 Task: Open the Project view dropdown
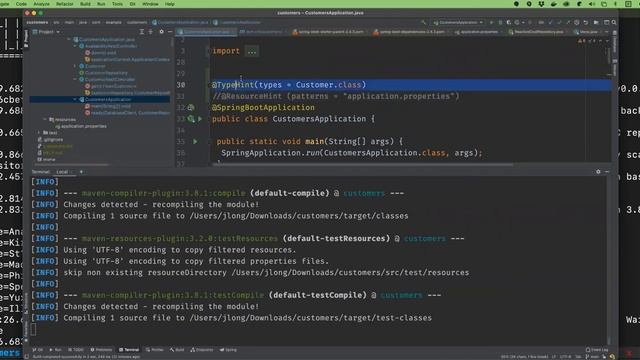coord(46,32)
